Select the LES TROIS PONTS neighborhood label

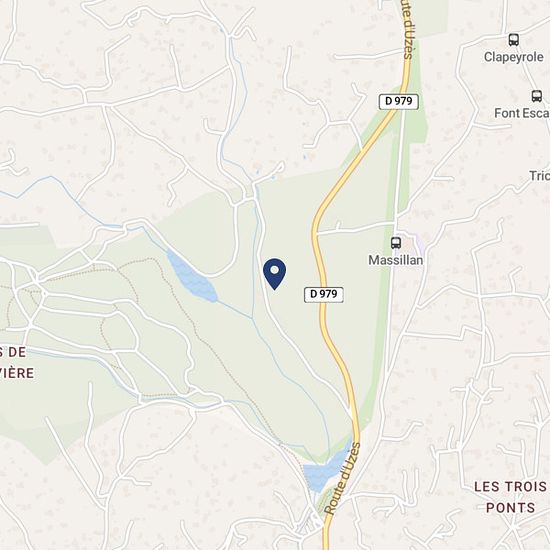click(511, 497)
